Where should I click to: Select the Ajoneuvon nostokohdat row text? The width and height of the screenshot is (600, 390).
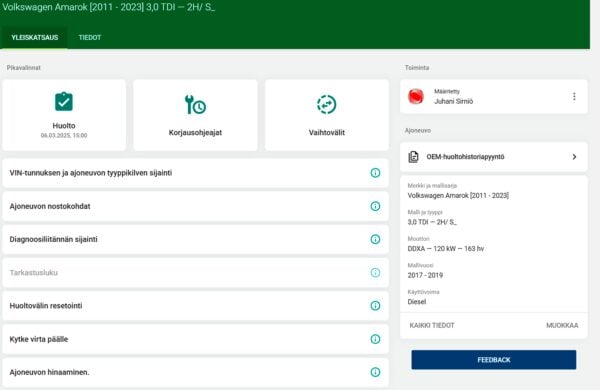(50, 206)
